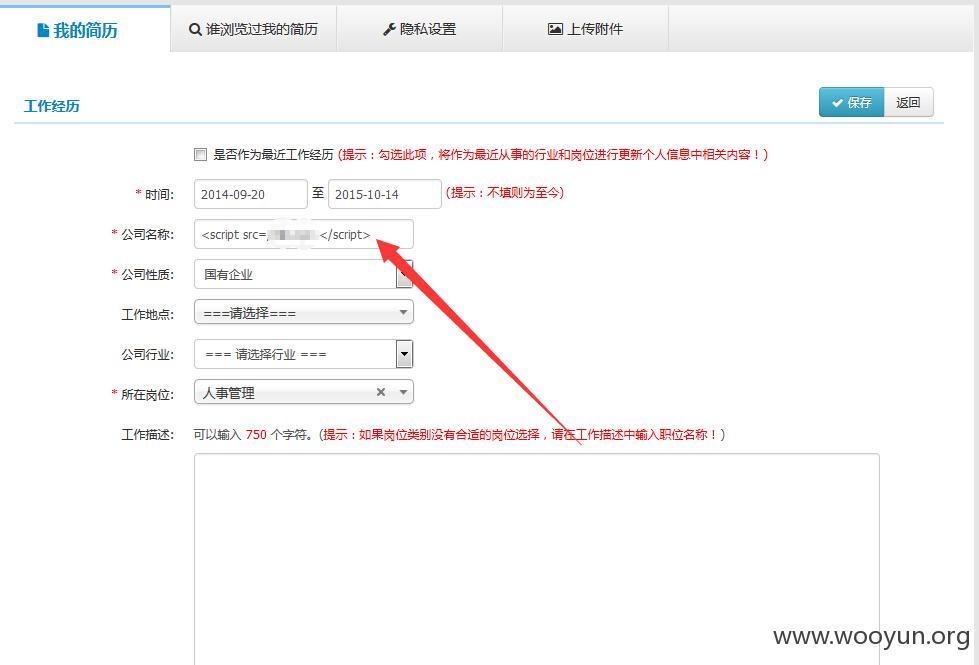Open the 公司行业 请选择行业 dropdown
This screenshot has width=979, height=665.
tap(303, 354)
